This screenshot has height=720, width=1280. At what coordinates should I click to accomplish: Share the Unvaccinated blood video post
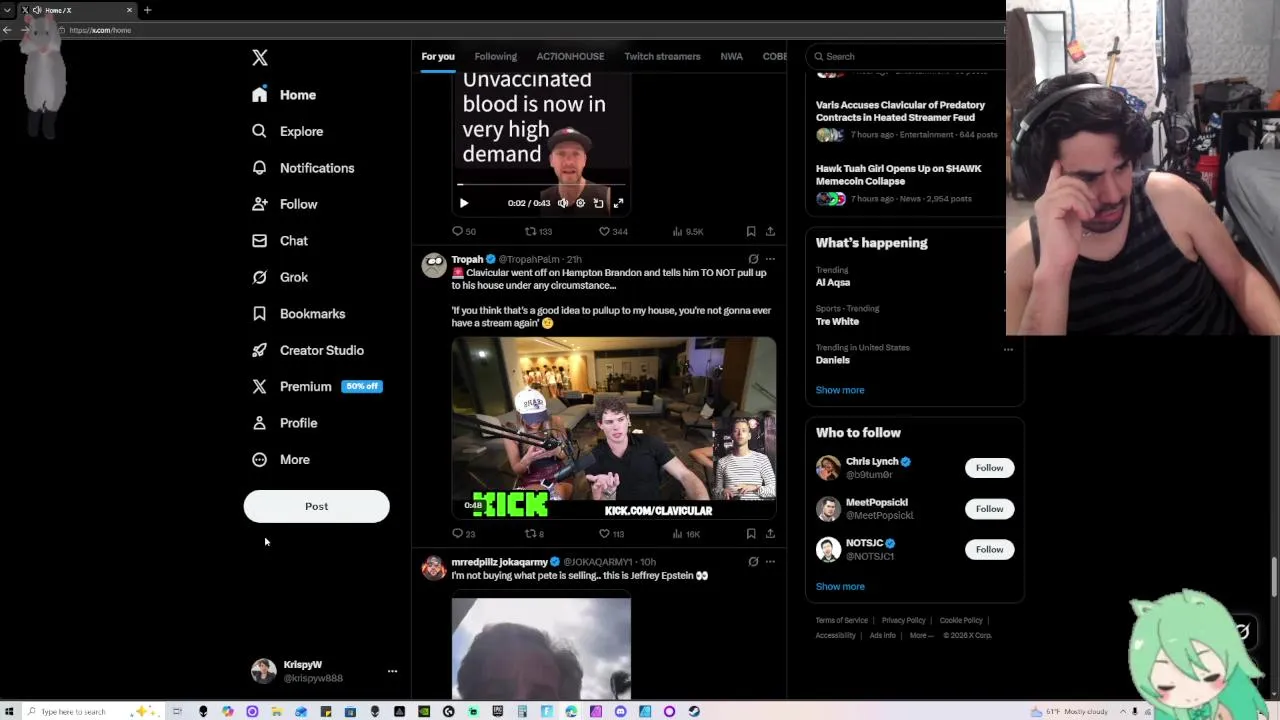pos(770,231)
